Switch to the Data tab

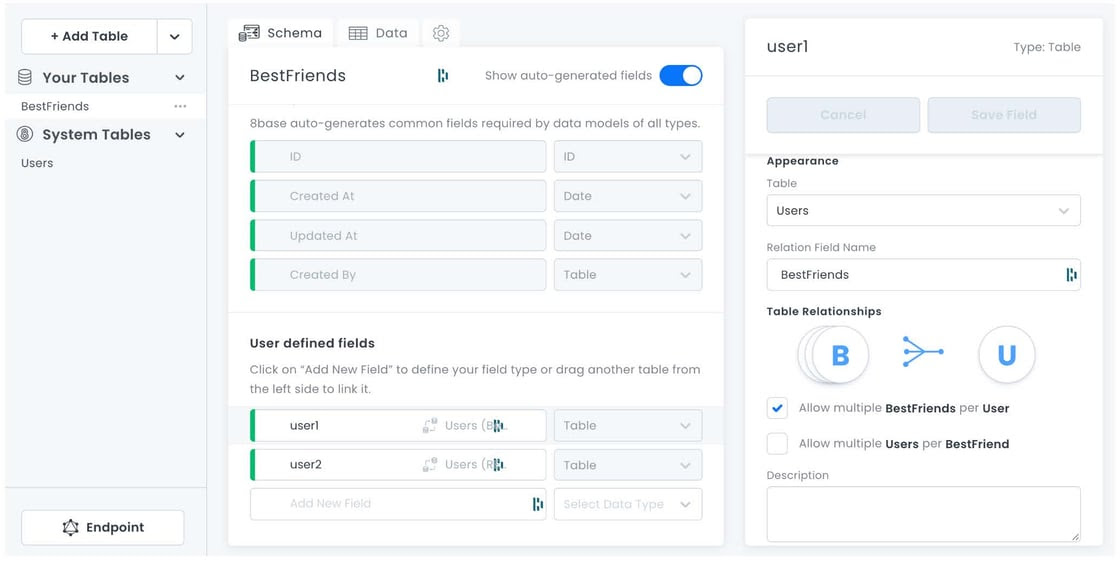tap(378, 33)
